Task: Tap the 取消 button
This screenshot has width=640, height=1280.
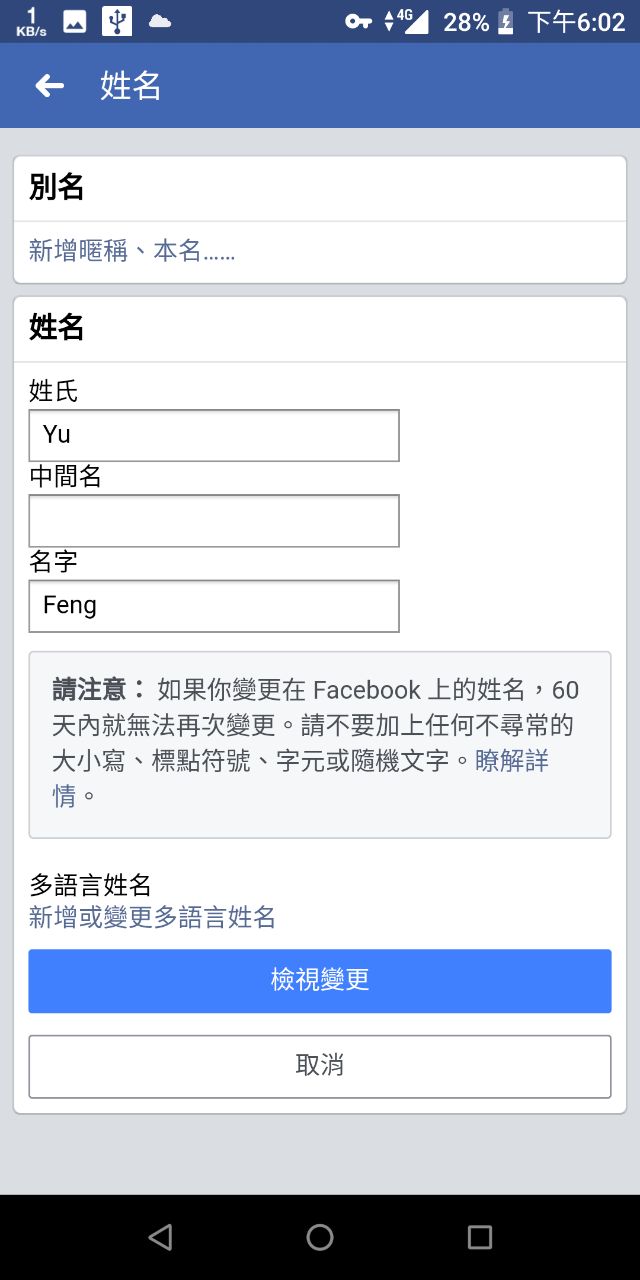Action: click(320, 1066)
